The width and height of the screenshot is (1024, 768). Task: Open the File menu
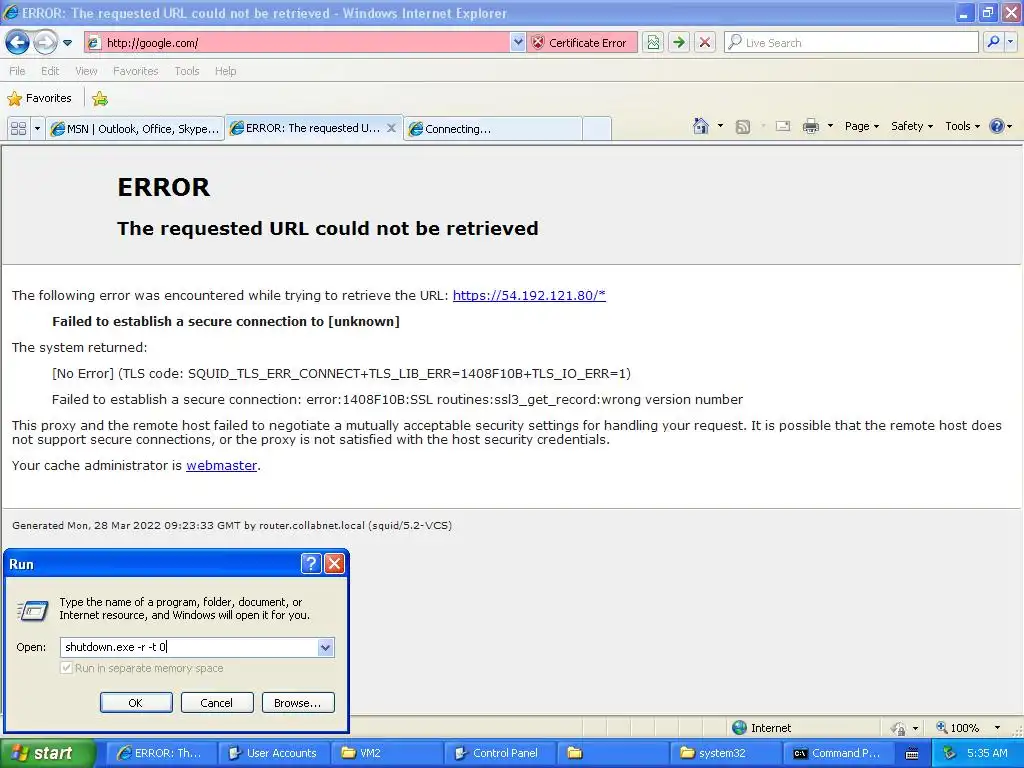(x=18, y=71)
